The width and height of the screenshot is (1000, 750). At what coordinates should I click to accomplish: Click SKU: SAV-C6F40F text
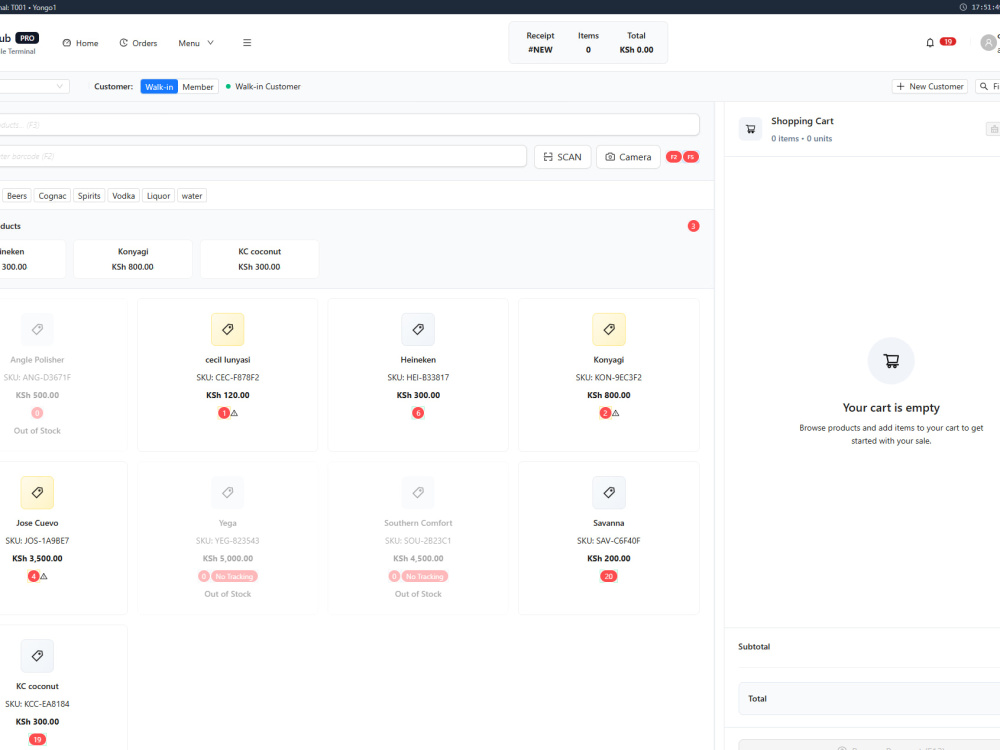tap(609, 541)
